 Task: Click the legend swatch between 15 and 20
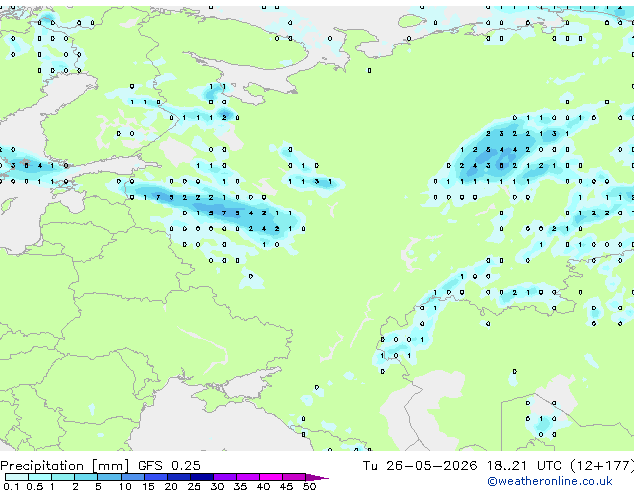tap(156, 477)
